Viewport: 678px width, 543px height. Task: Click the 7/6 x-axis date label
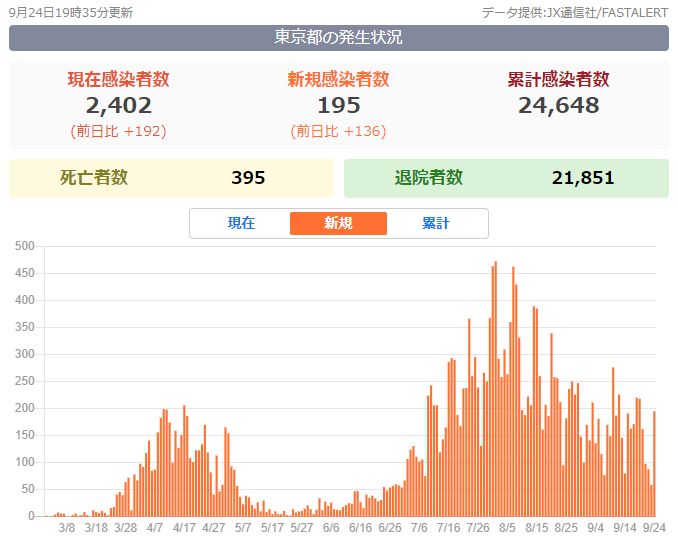tap(419, 528)
